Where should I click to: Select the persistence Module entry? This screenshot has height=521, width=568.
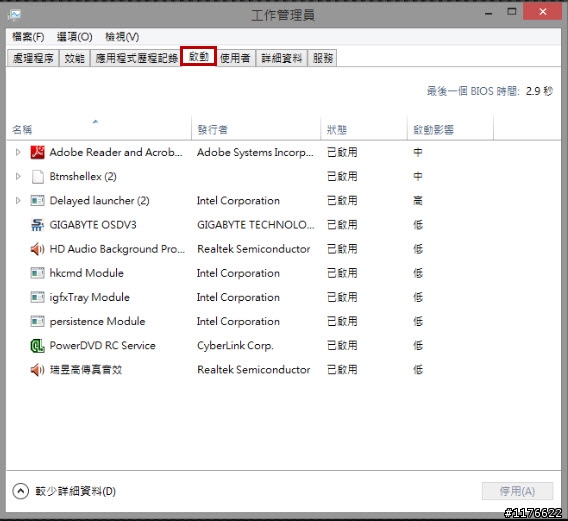[x=97, y=321]
